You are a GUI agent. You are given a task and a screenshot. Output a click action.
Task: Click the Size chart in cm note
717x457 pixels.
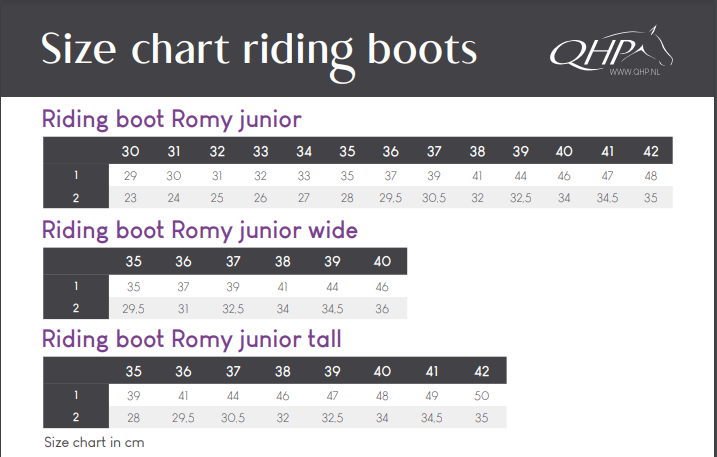point(94,442)
